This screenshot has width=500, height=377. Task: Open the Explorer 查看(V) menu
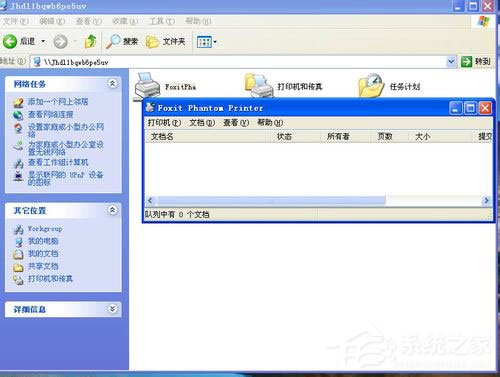pos(88,21)
